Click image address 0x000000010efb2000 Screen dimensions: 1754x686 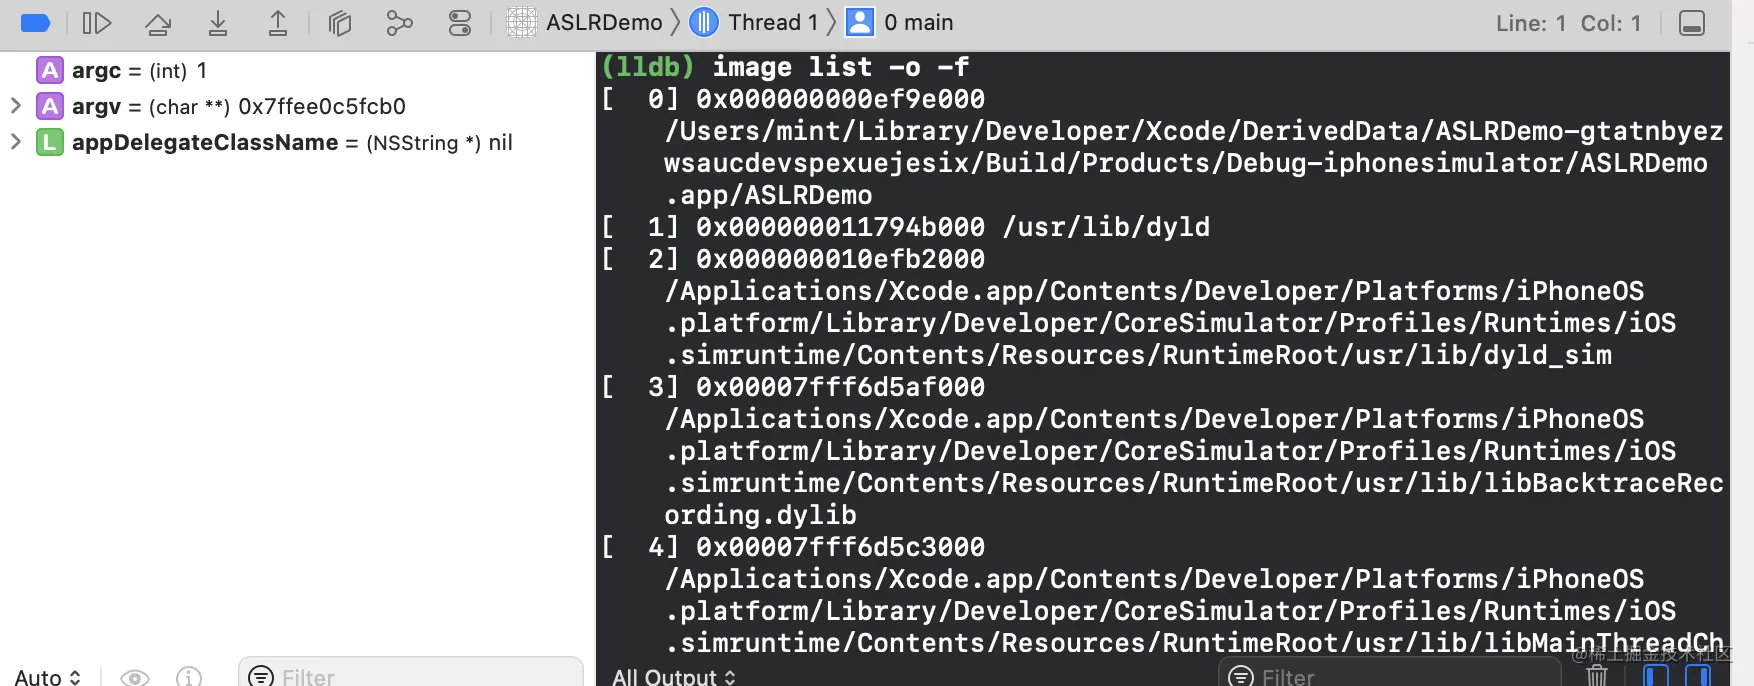click(x=840, y=259)
